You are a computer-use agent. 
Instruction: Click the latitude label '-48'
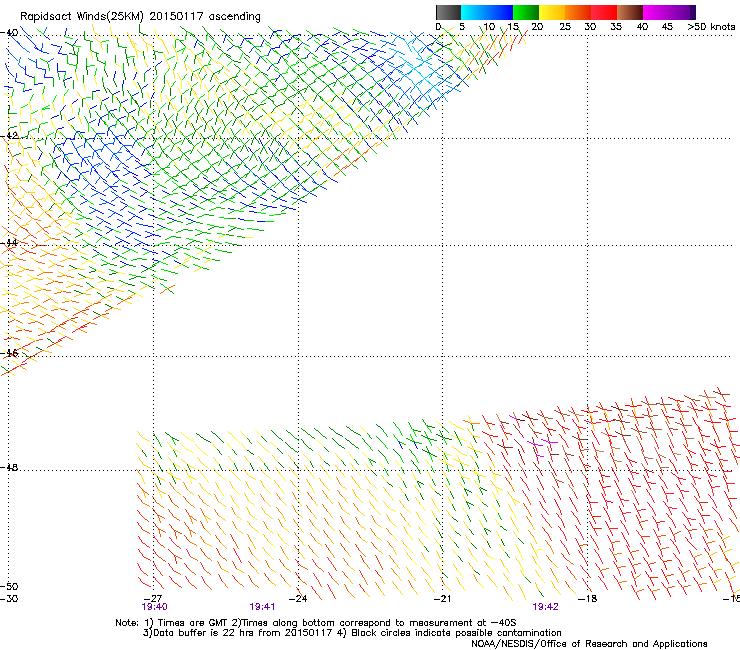click(10, 467)
